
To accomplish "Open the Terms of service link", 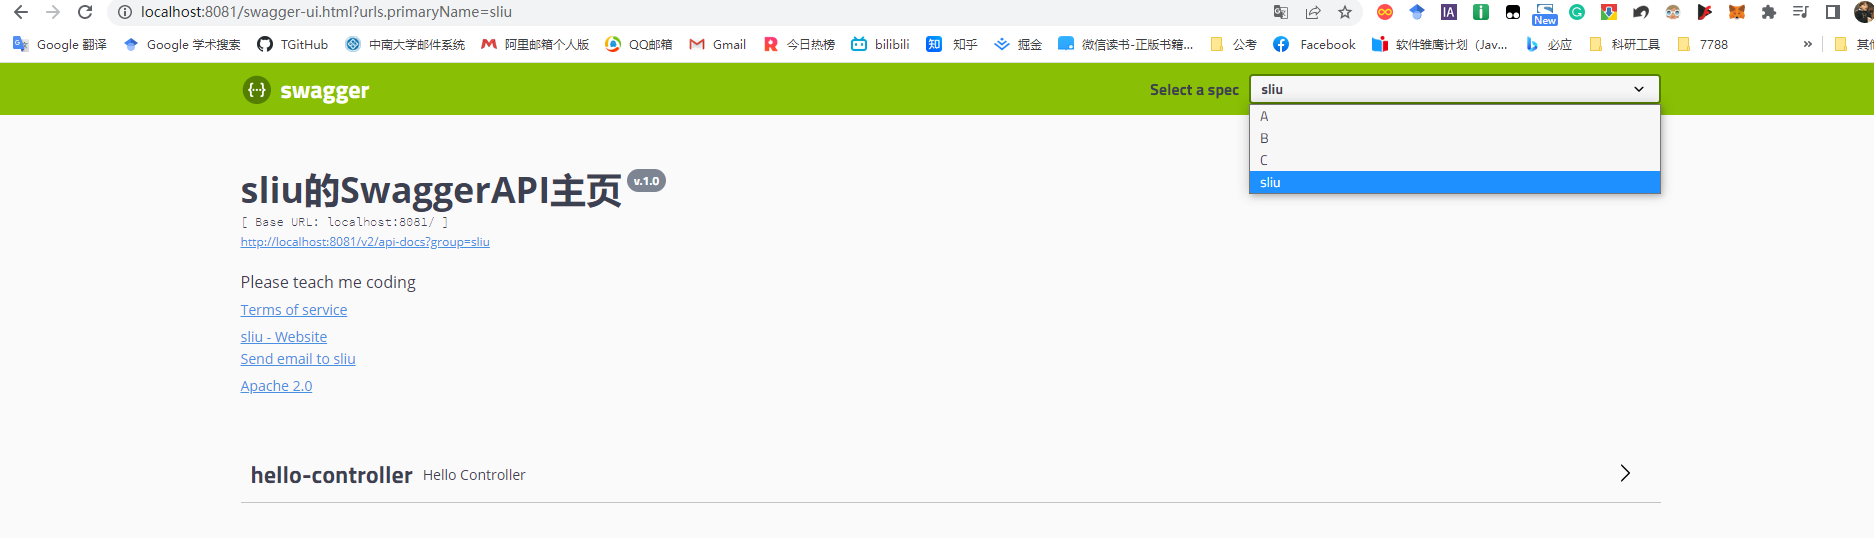I will coord(294,310).
